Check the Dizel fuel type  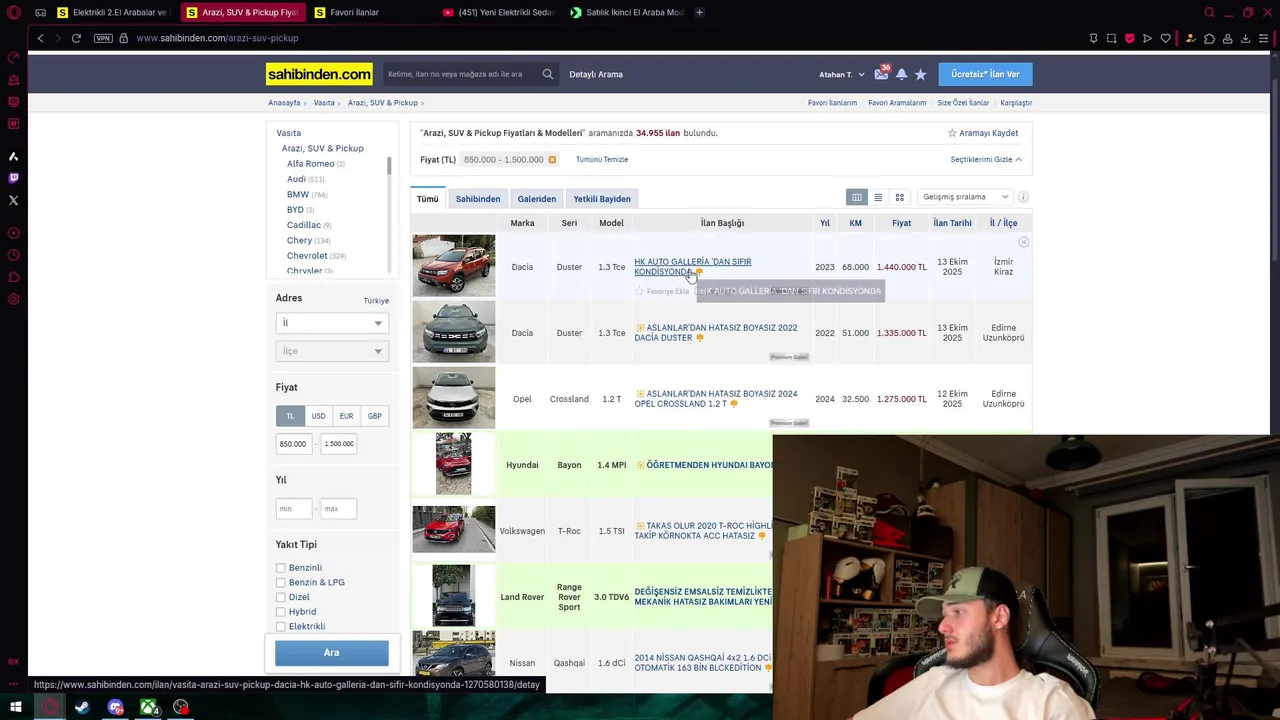(x=281, y=597)
